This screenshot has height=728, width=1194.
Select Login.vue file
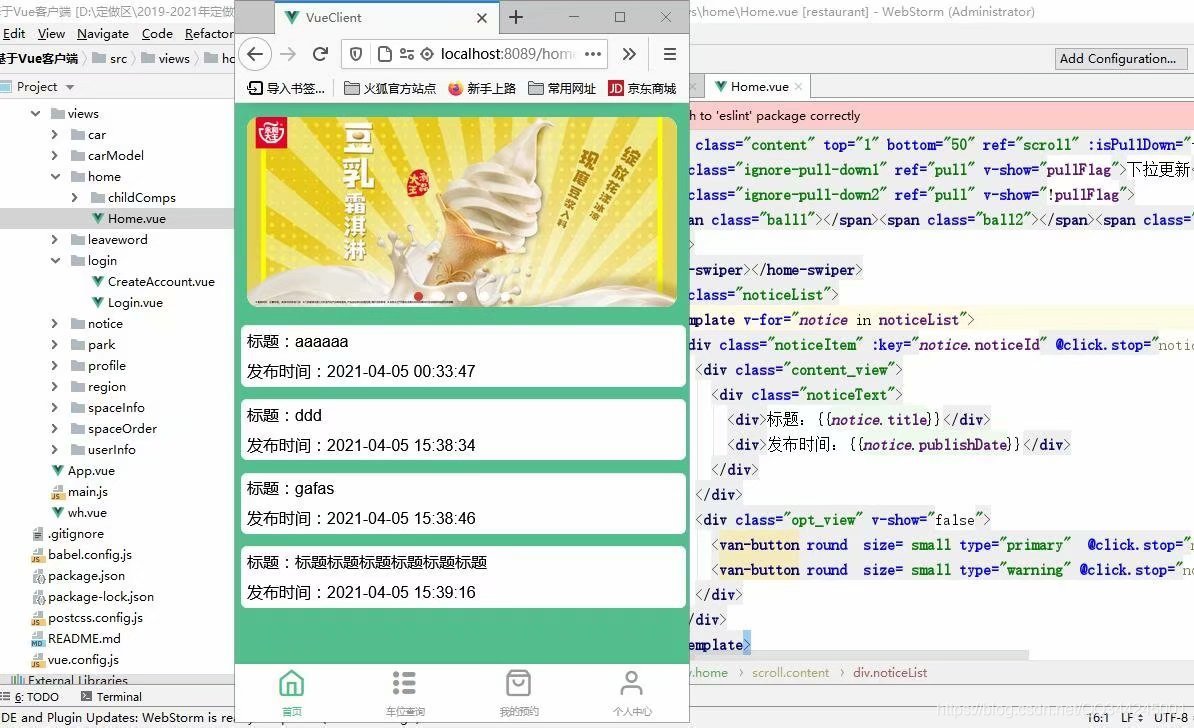(x=127, y=302)
